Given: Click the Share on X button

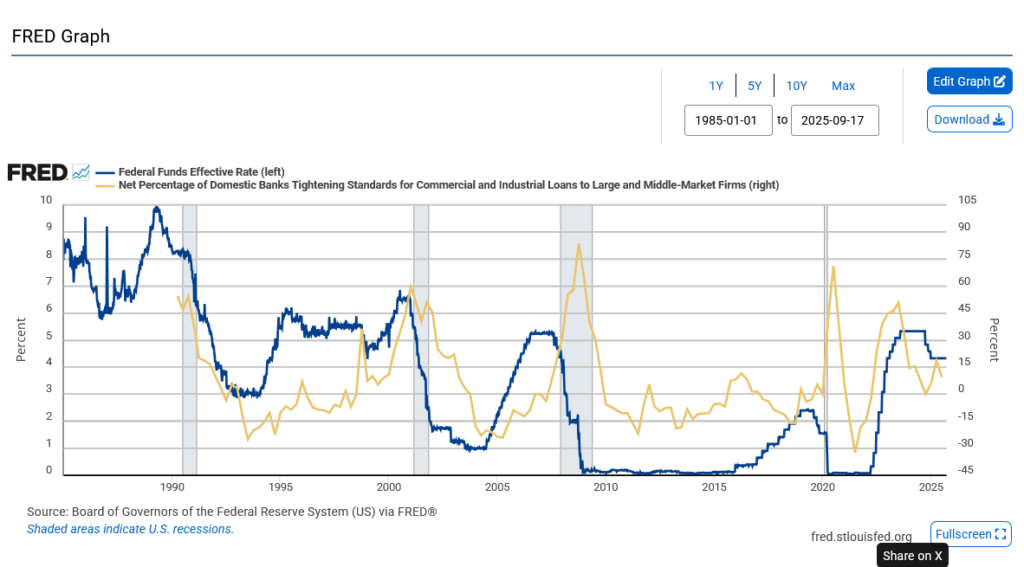Looking at the screenshot, I should click(912, 556).
